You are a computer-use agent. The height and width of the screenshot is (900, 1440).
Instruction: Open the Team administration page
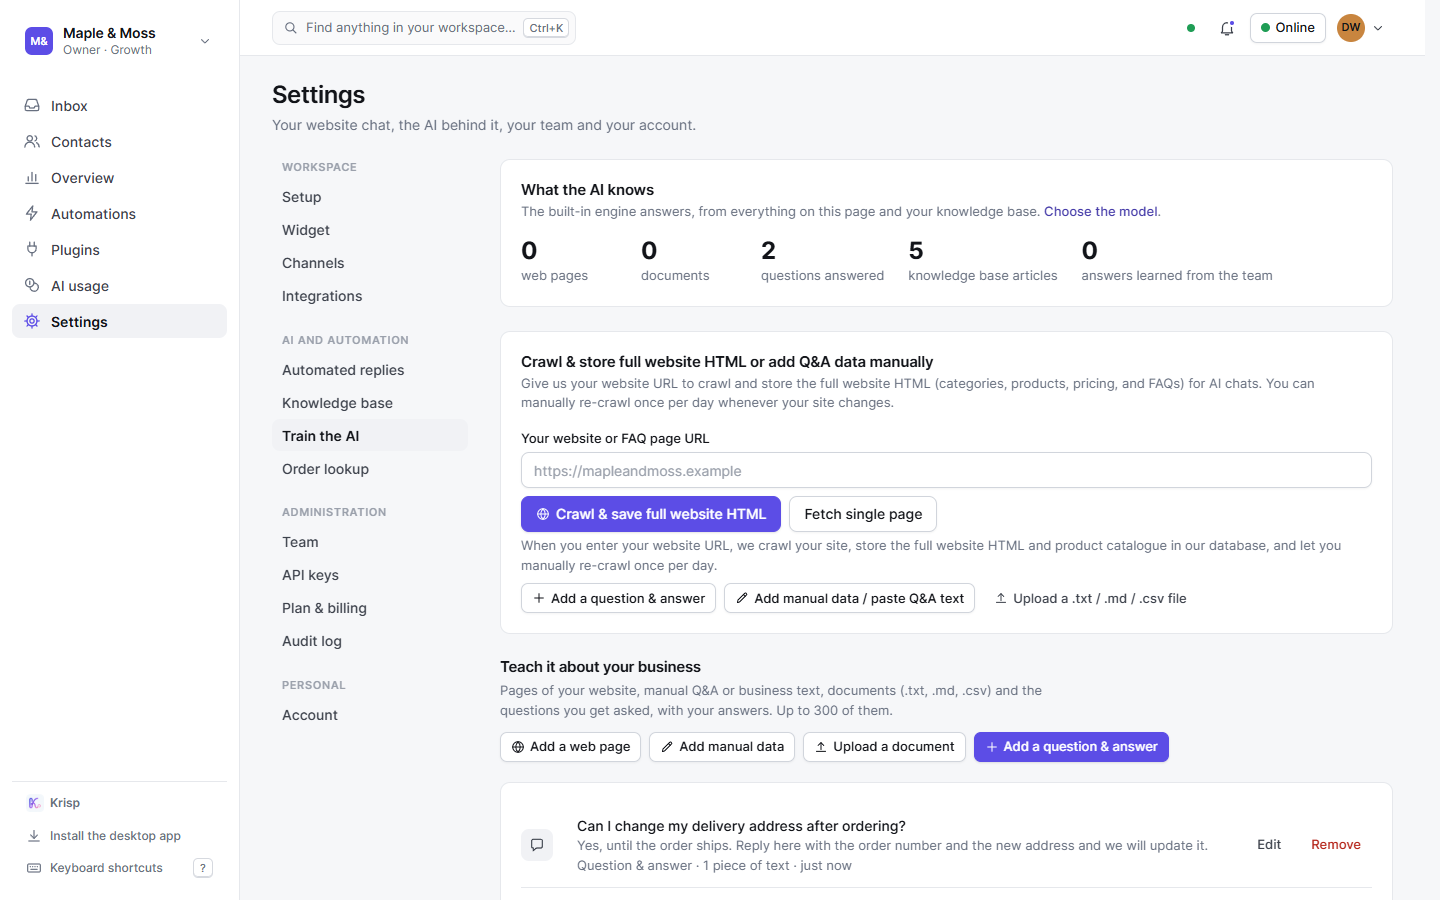click(x=370, y=542)
